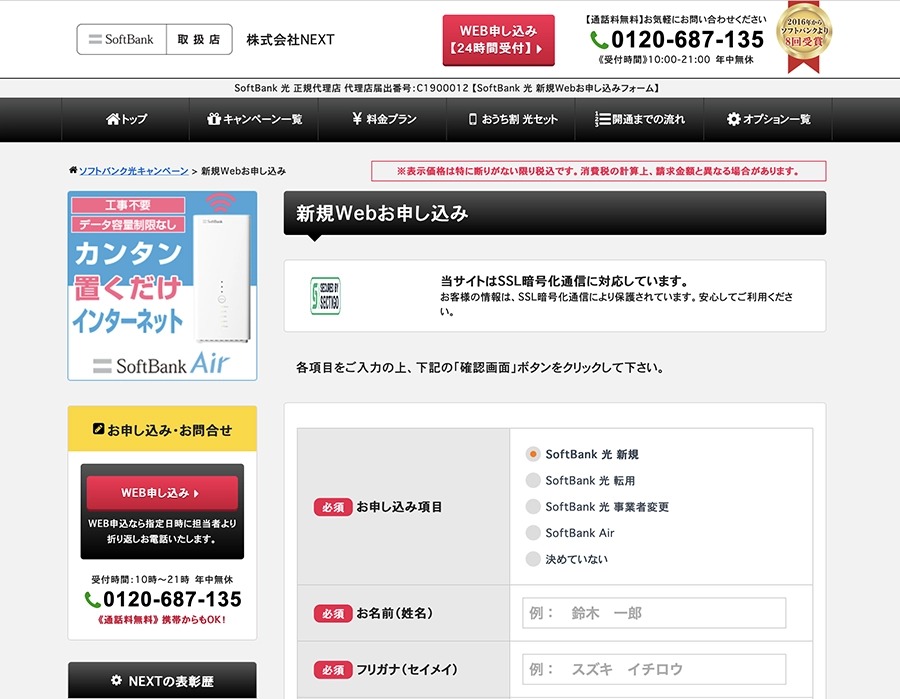Click the gift icon beside キャンペーン一覧
900x699 pixels.
coord(214,119)
